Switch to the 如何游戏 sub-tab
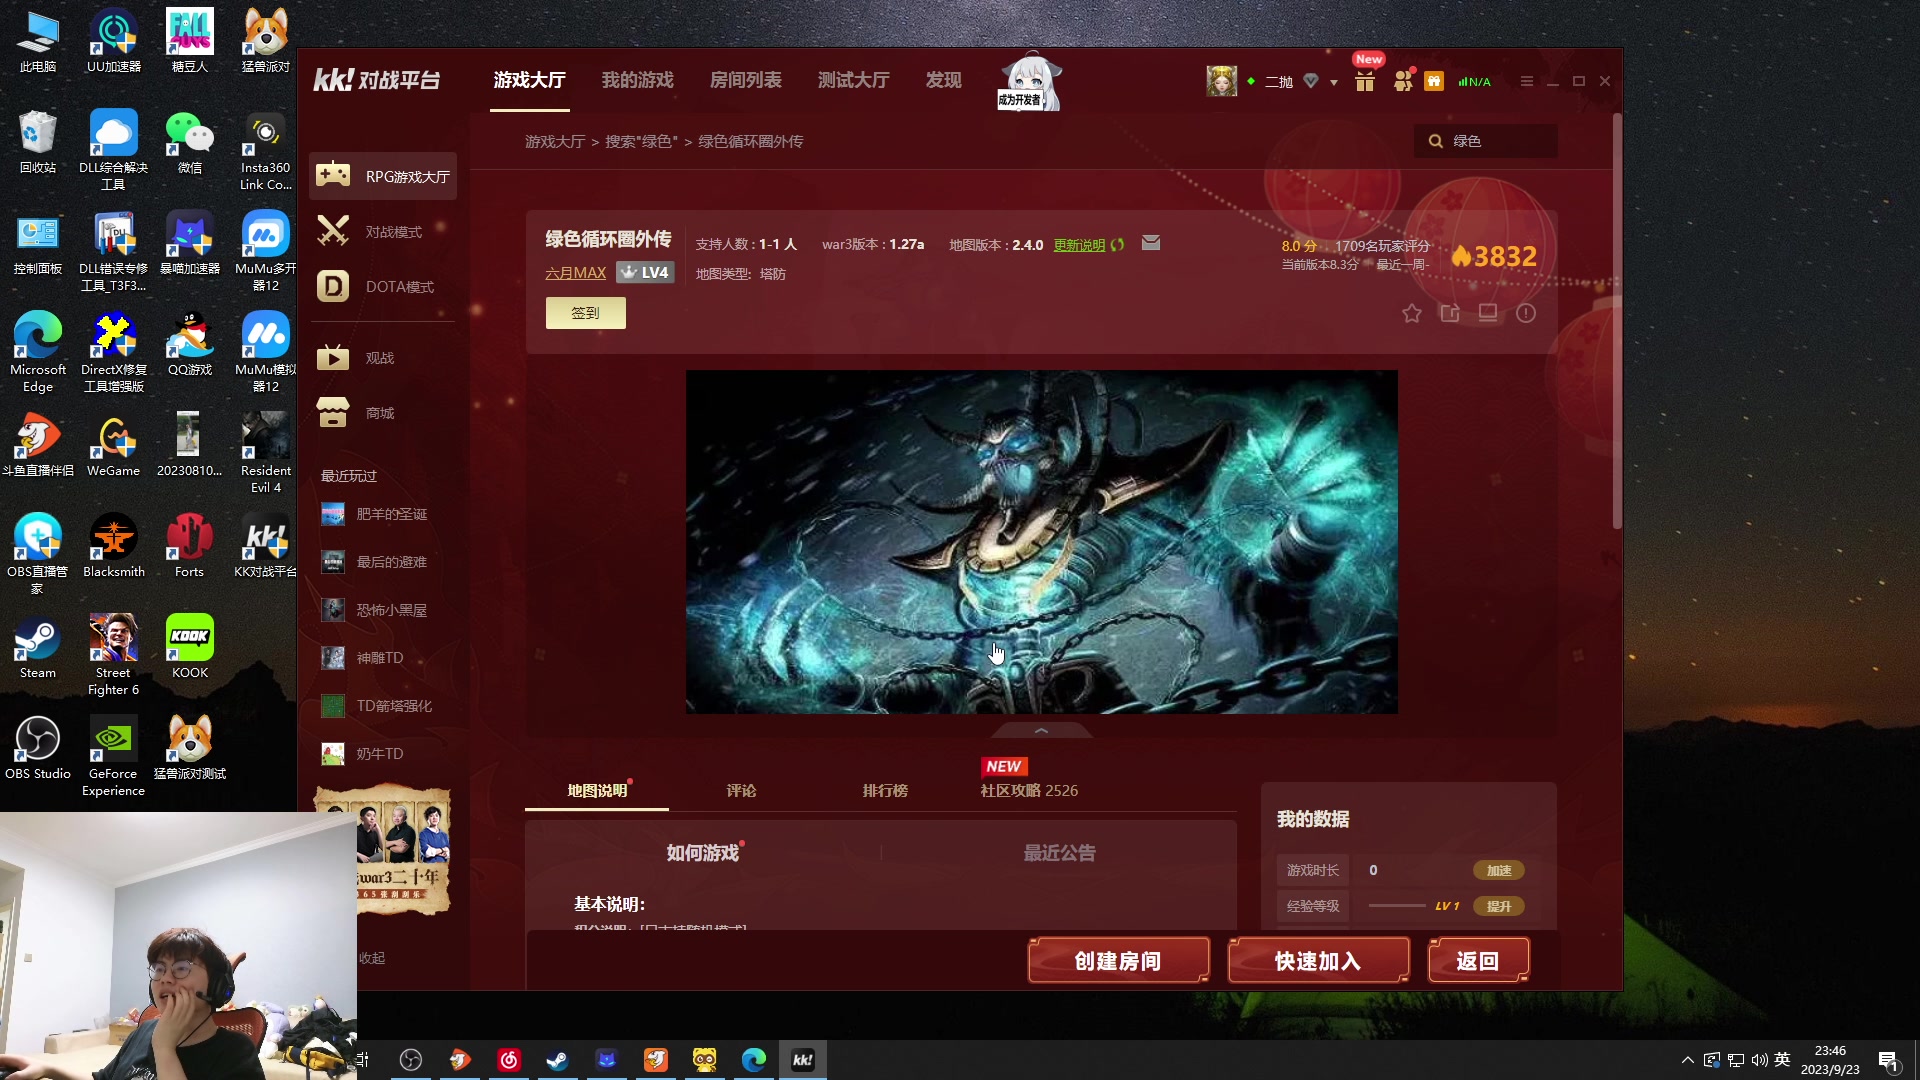Image resolution: width=1920 pixels, height=1080 pixels. coord(703,853)
